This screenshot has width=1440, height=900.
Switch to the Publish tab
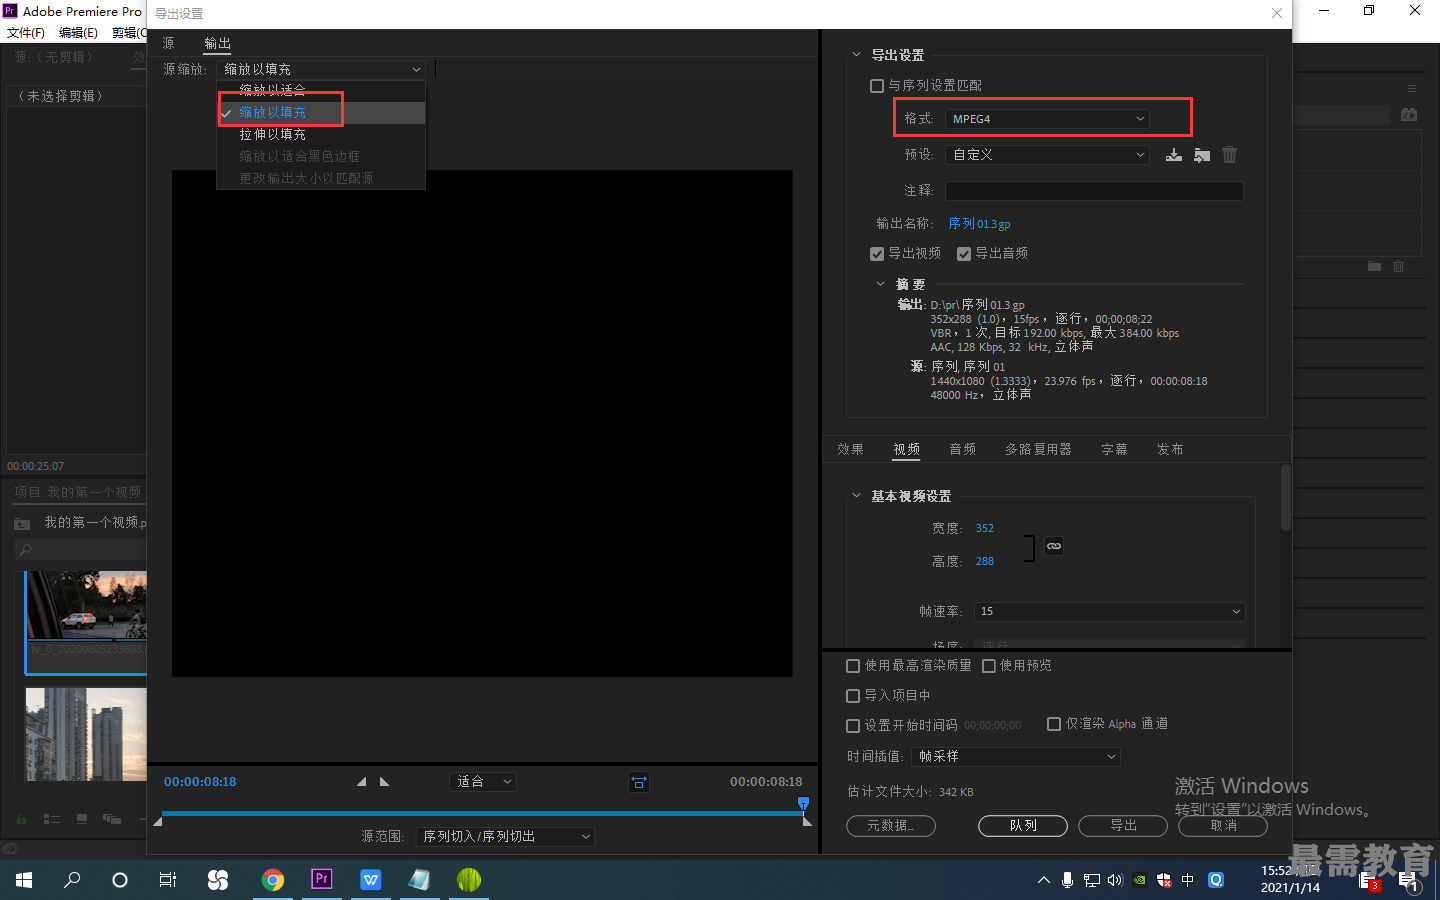1170,450
